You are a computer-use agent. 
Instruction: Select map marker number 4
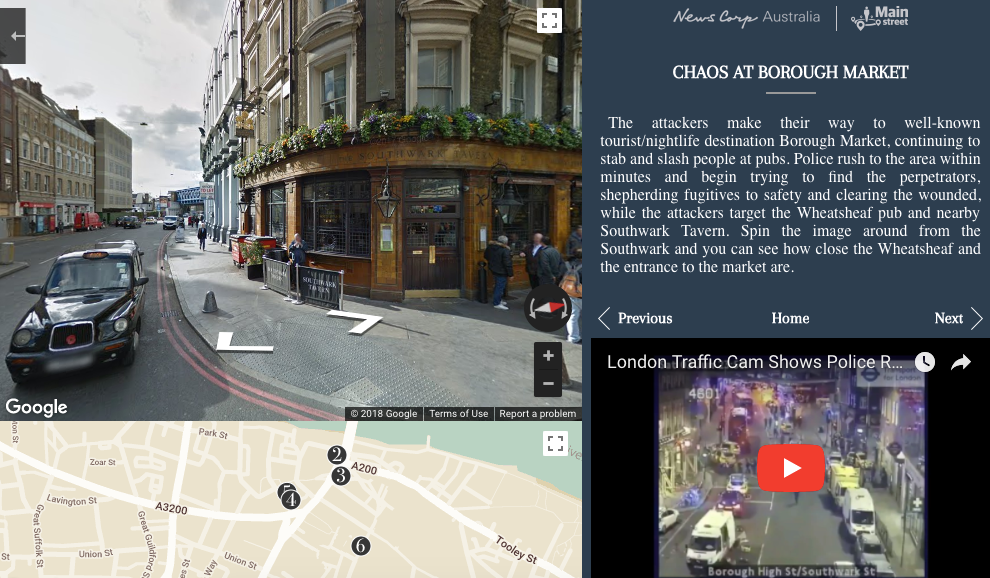click(290, 500)
